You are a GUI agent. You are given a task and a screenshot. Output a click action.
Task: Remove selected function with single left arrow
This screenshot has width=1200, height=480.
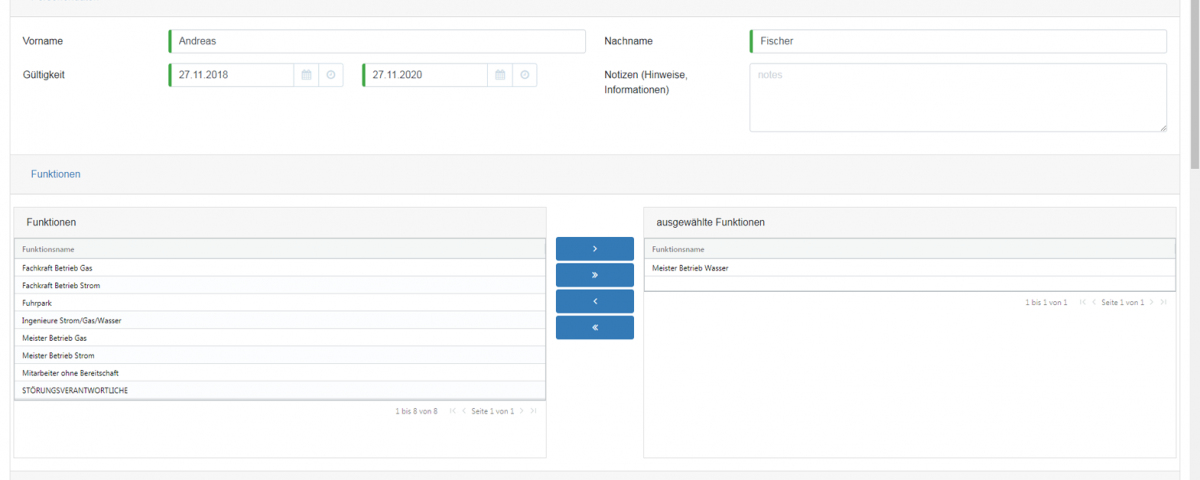coord(595,301)
